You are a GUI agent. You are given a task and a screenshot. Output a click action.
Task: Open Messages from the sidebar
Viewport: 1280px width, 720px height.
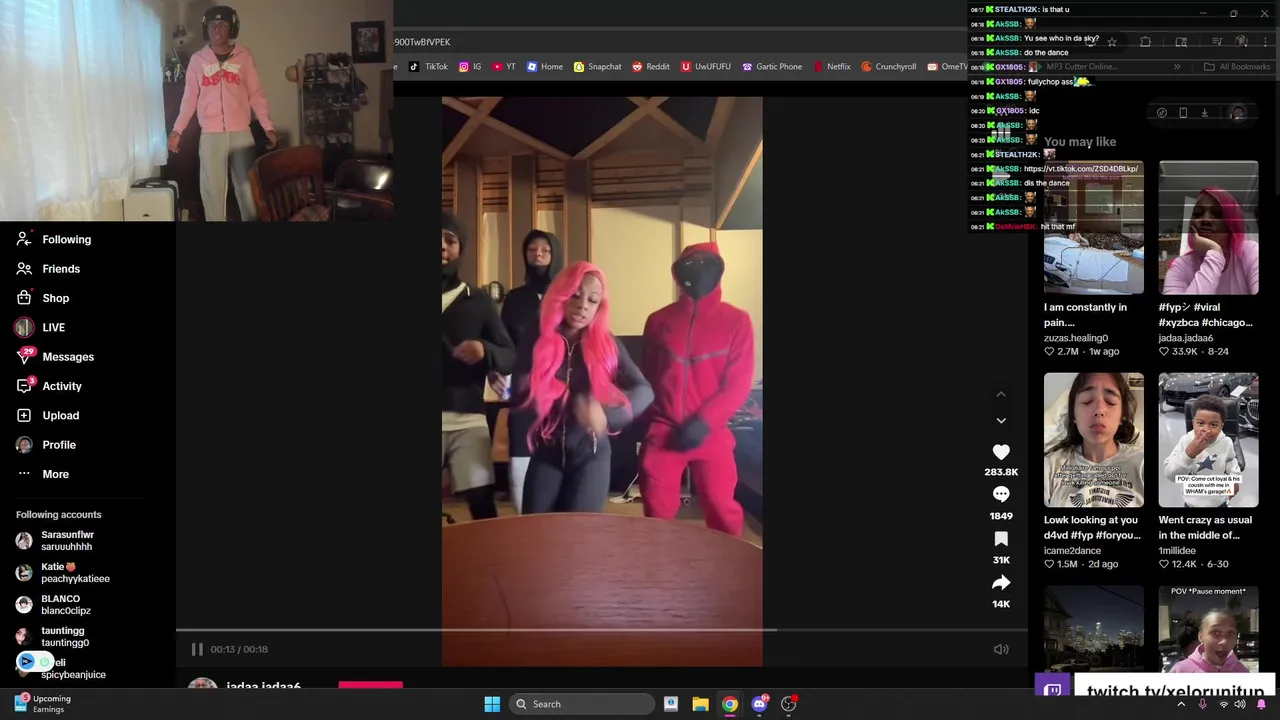coord(55,357)
